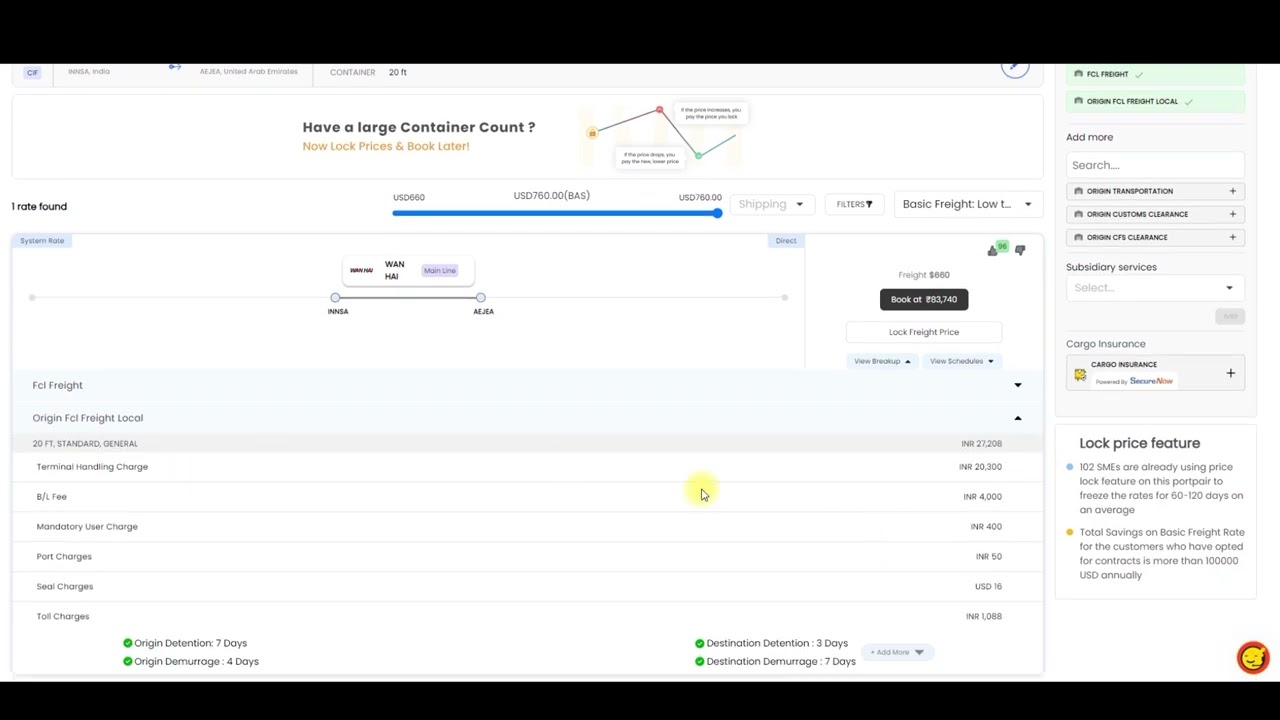Click Lock Freight Price button

[924, 332]
